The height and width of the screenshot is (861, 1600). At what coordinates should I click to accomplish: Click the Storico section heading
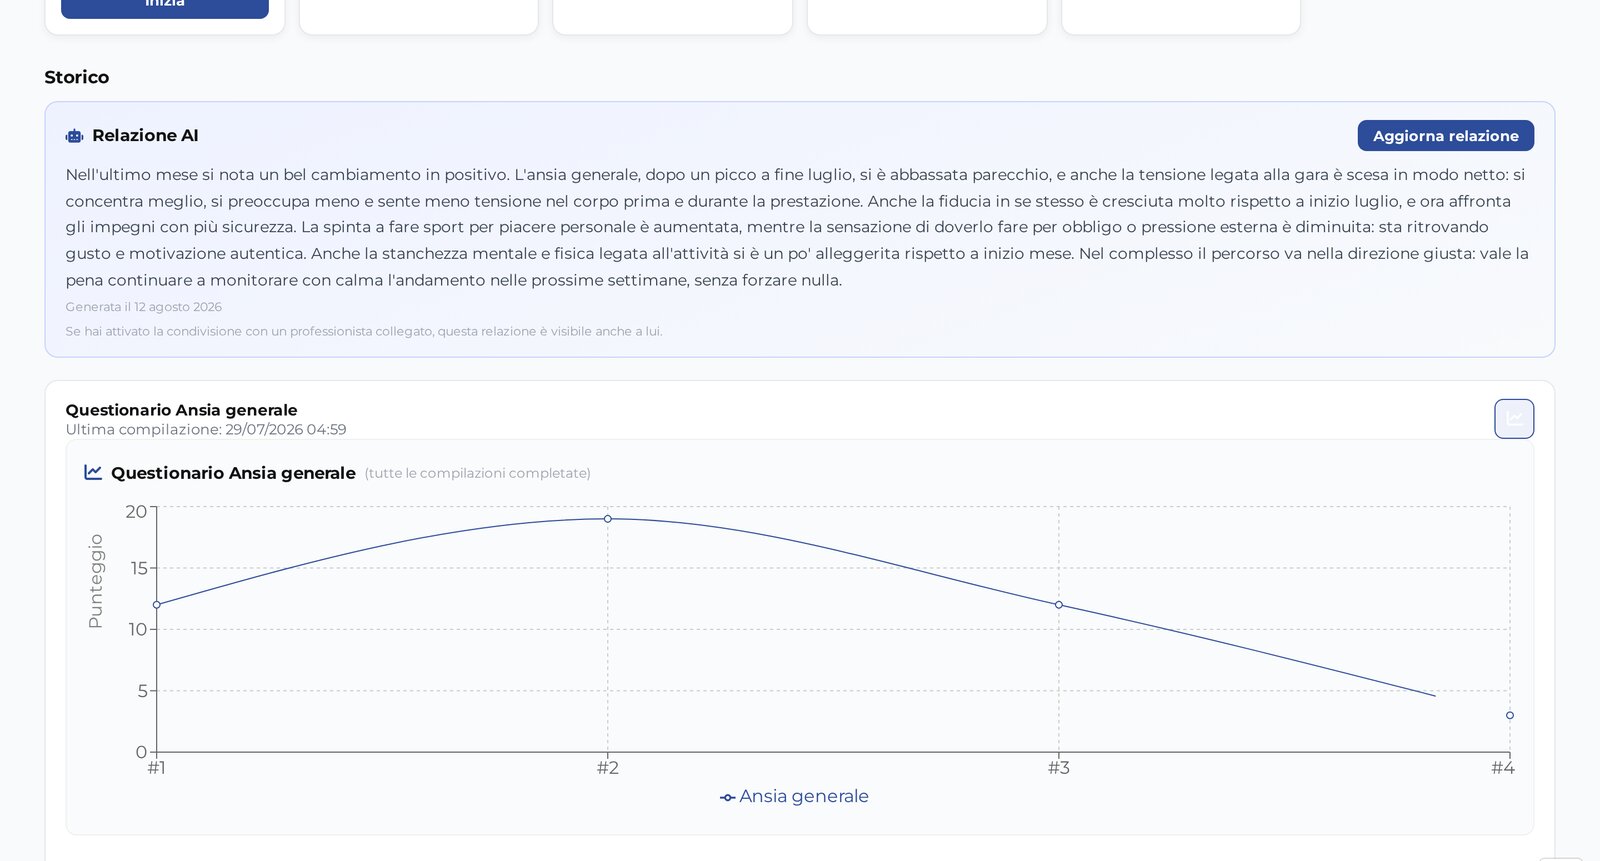(77, 77)
